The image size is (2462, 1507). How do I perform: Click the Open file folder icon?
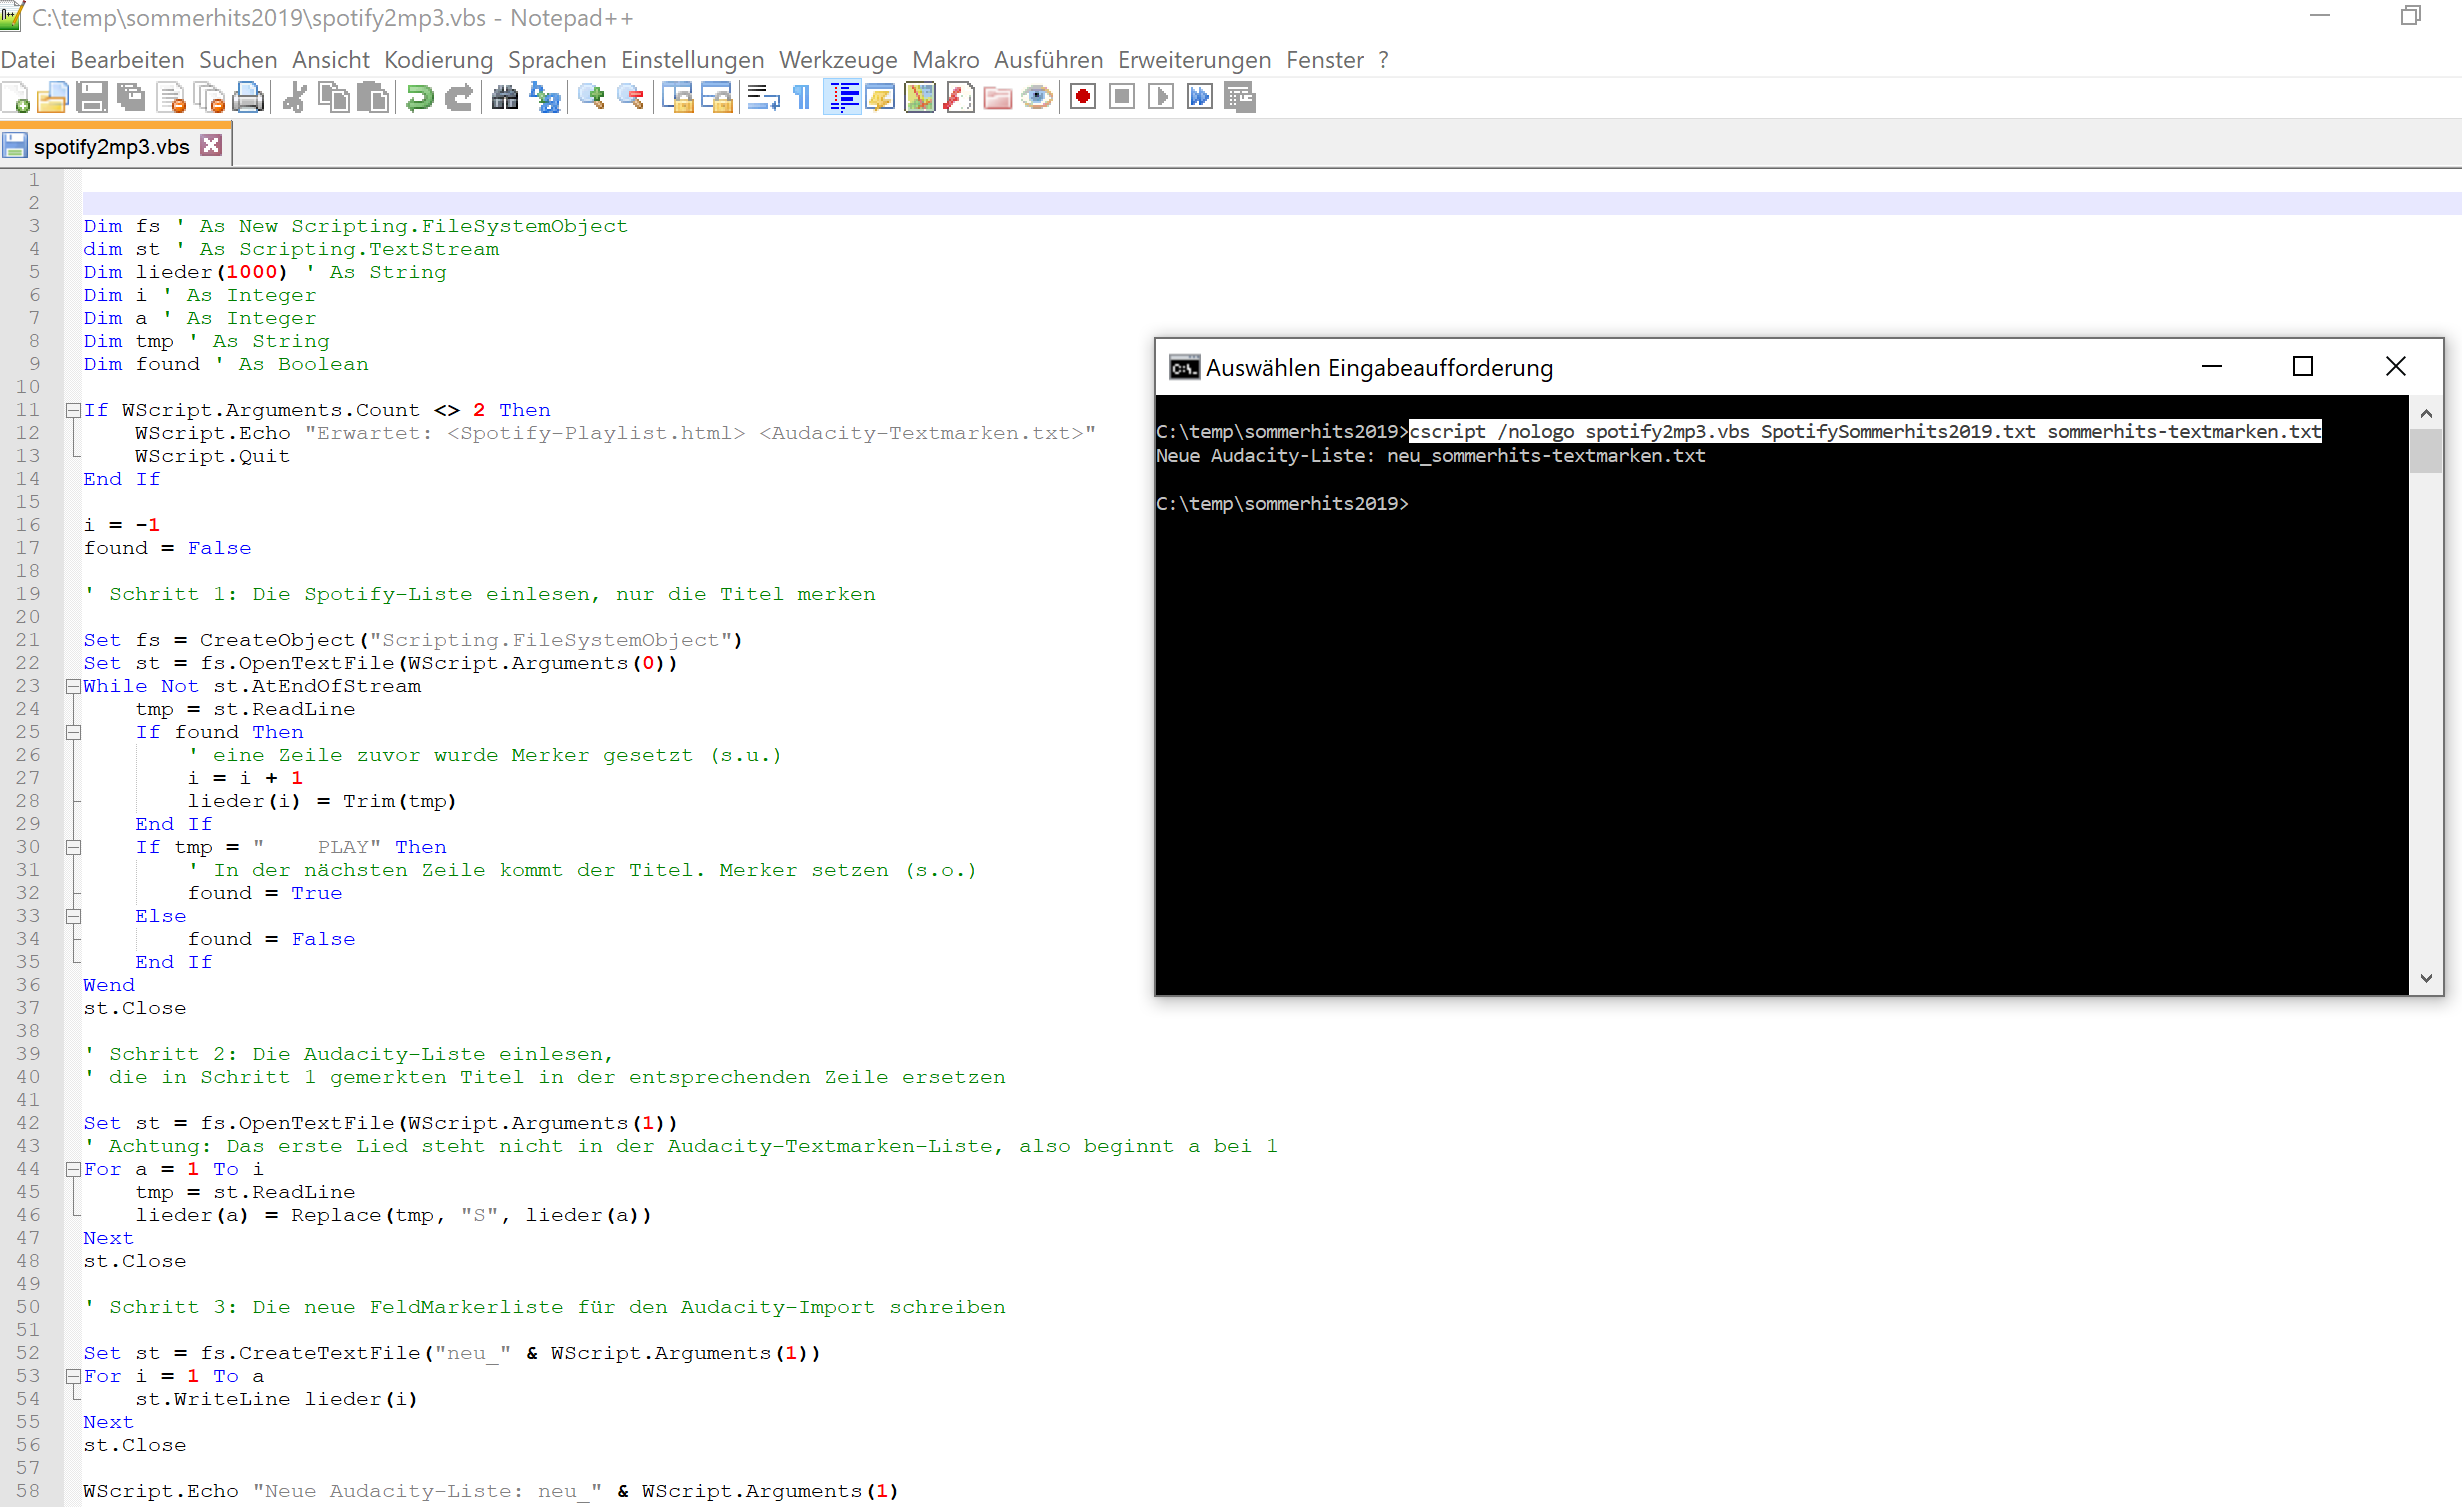click(53, 97)
